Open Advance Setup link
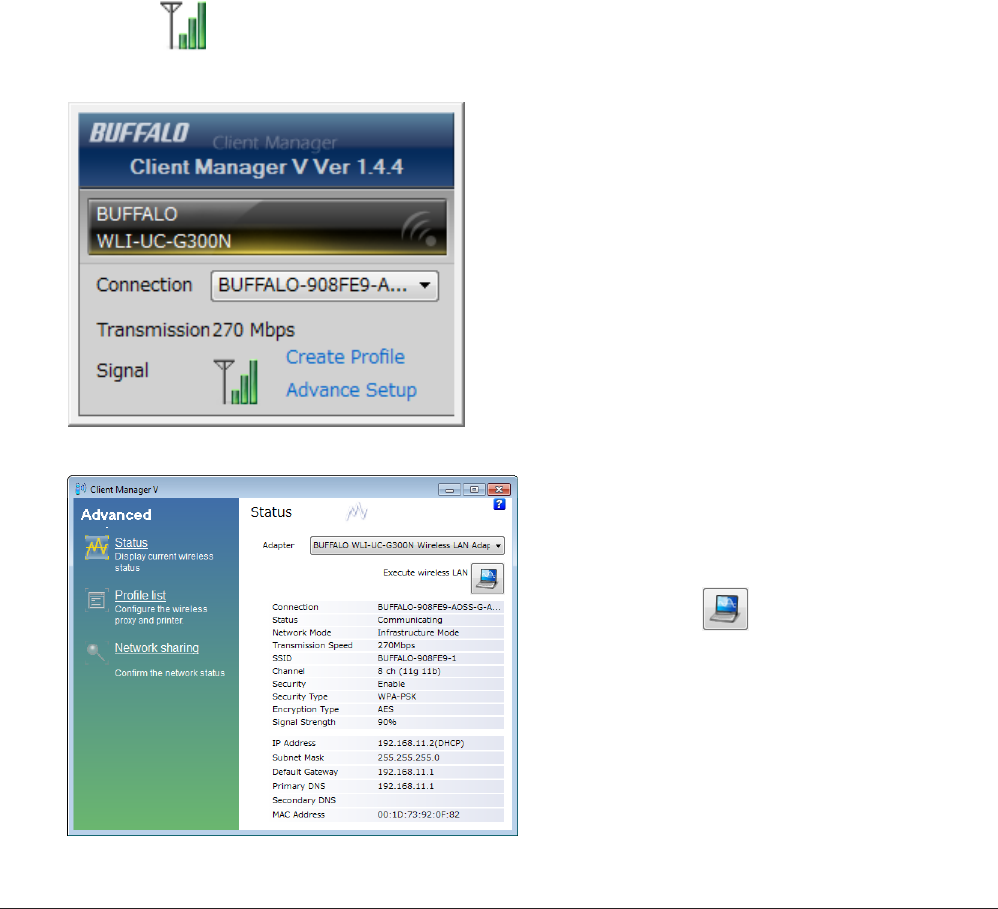This screenshot has width=998, height=909. point(351,390)
